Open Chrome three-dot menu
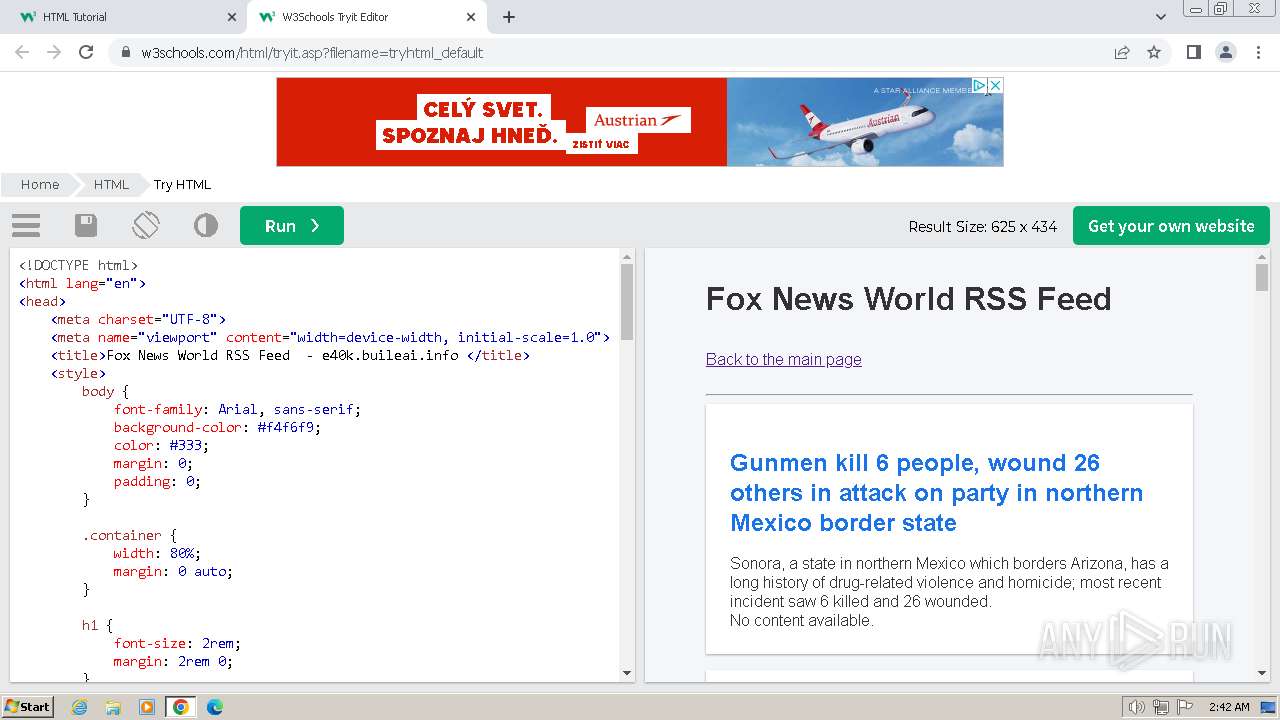 pos(1258,52)
